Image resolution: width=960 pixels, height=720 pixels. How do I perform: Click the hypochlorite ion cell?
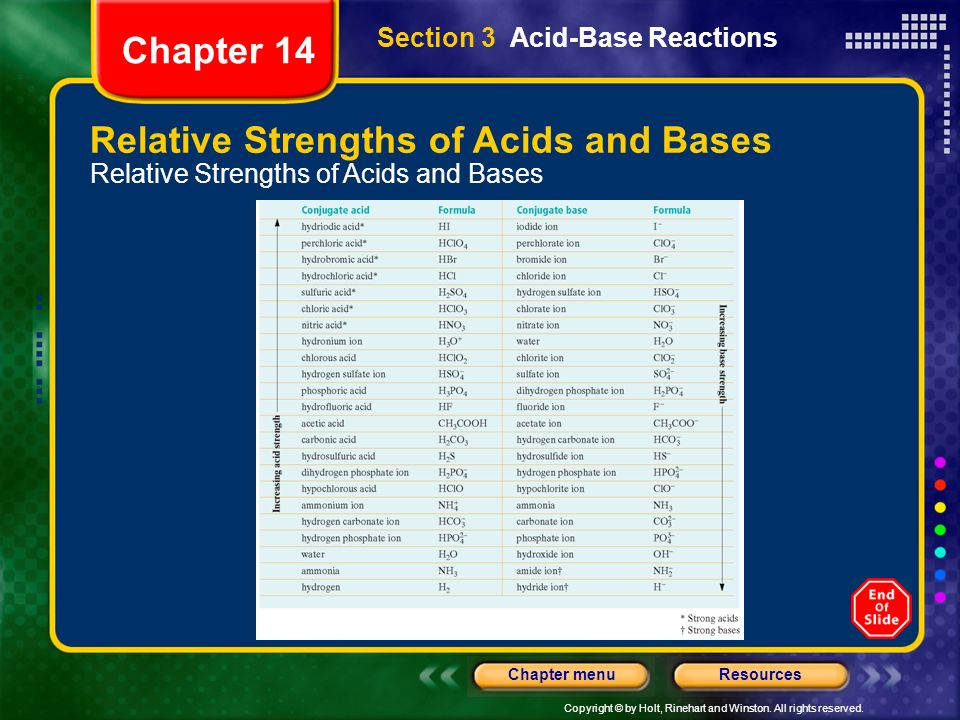[x=550, y=489]
